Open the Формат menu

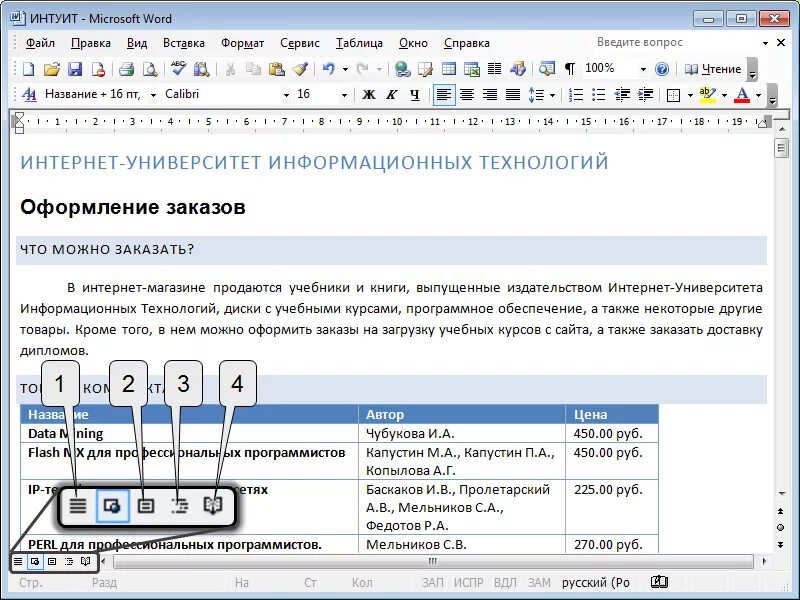(242, 43)
